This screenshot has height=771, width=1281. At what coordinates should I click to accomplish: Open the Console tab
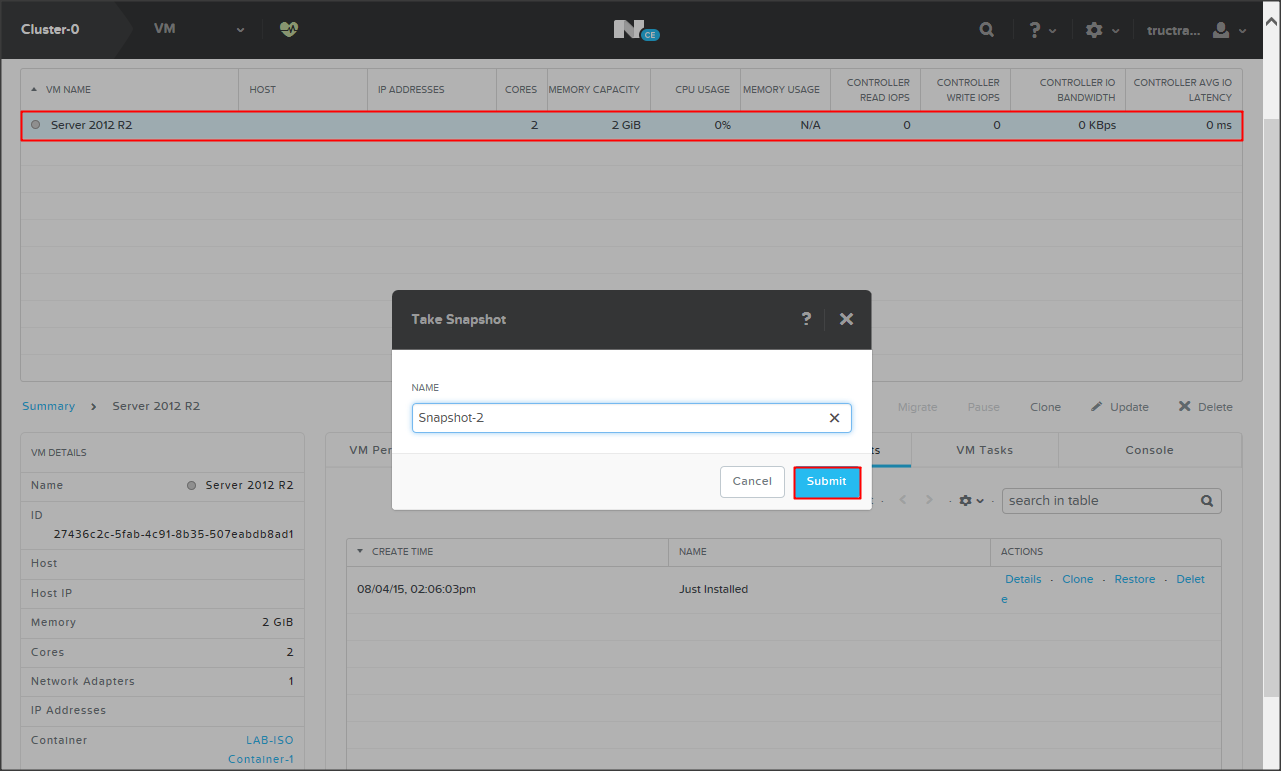pos(1149,450)
